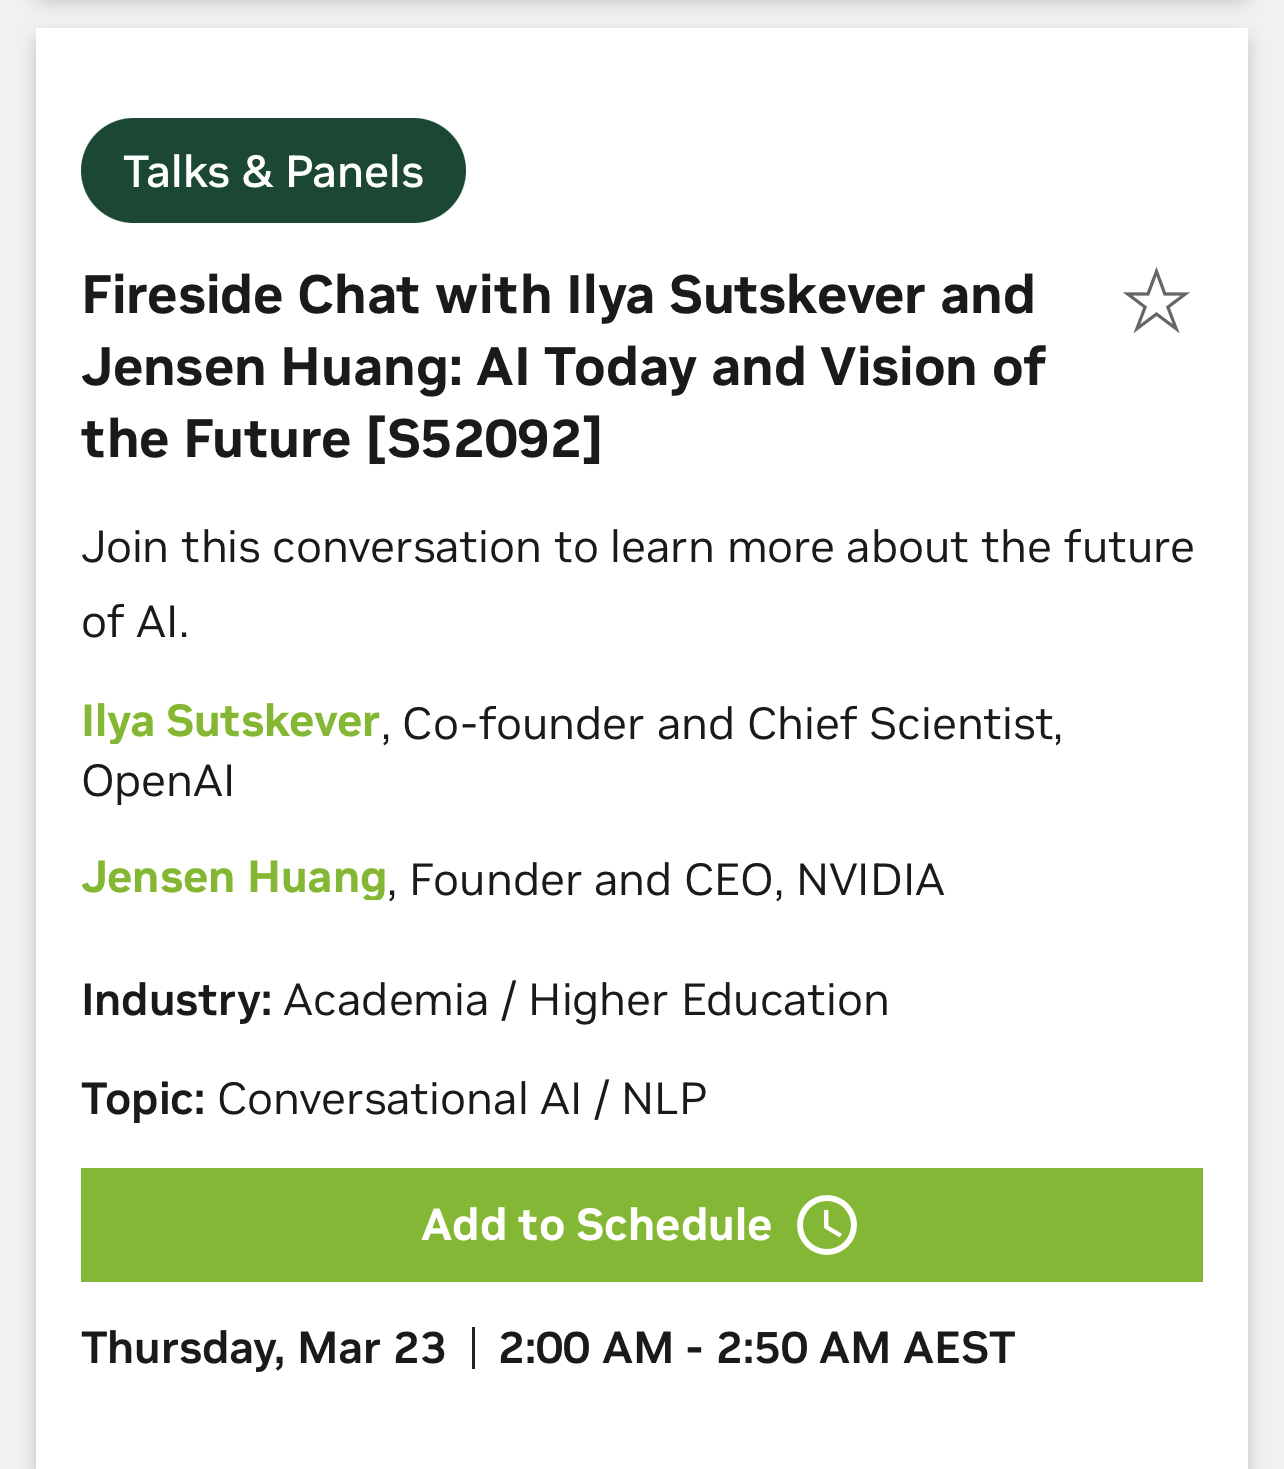Favorite the session with the star icon

pyautogui.click(x=1156, y=300)
